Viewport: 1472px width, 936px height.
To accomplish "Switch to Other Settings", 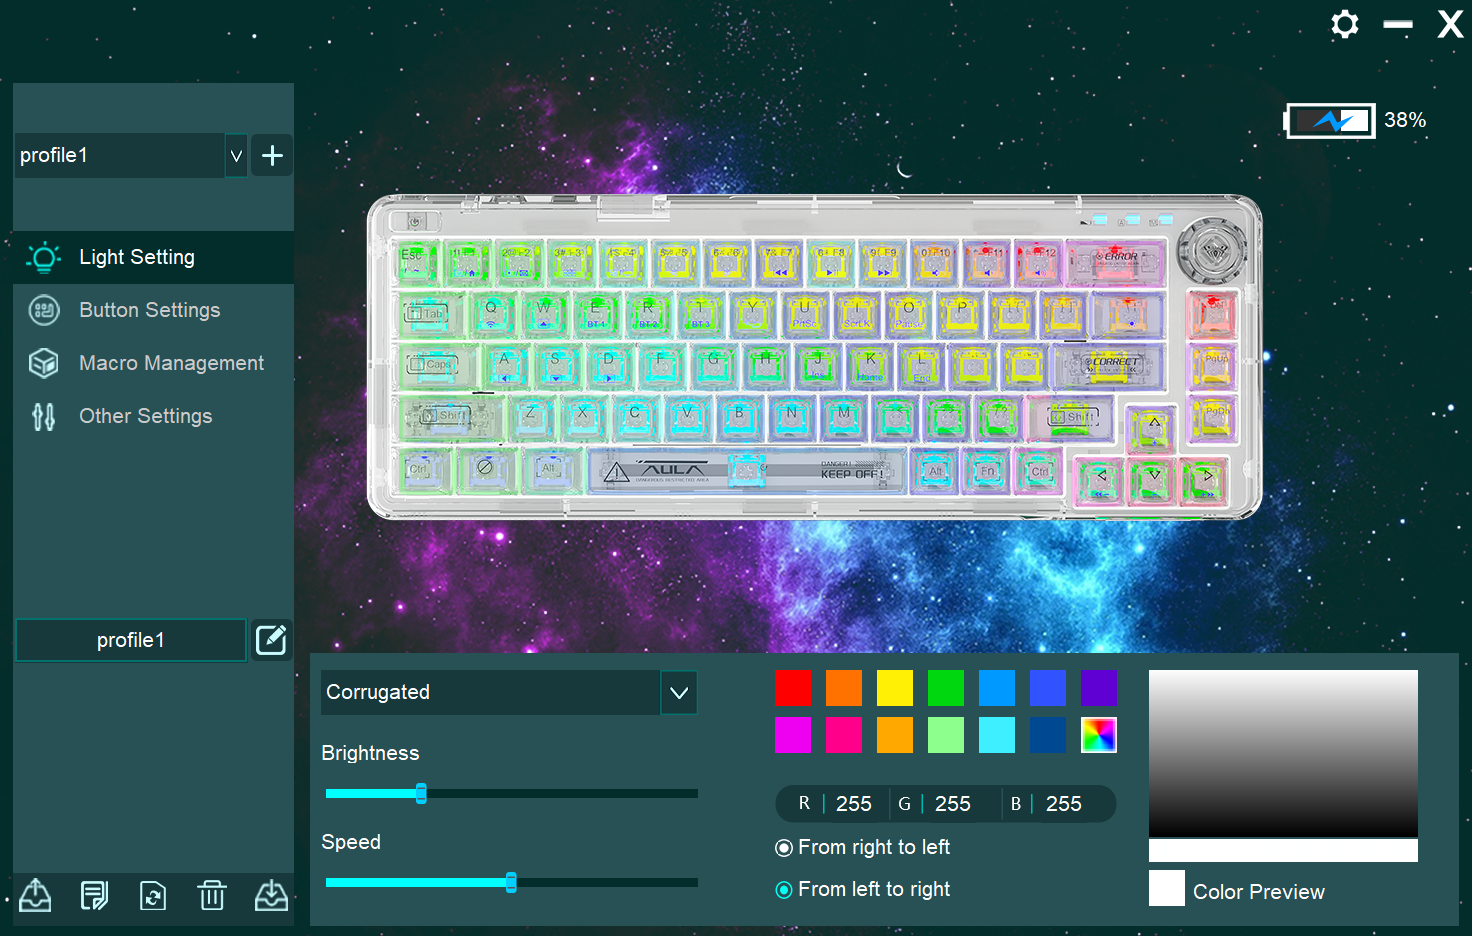I will [145, 416].
